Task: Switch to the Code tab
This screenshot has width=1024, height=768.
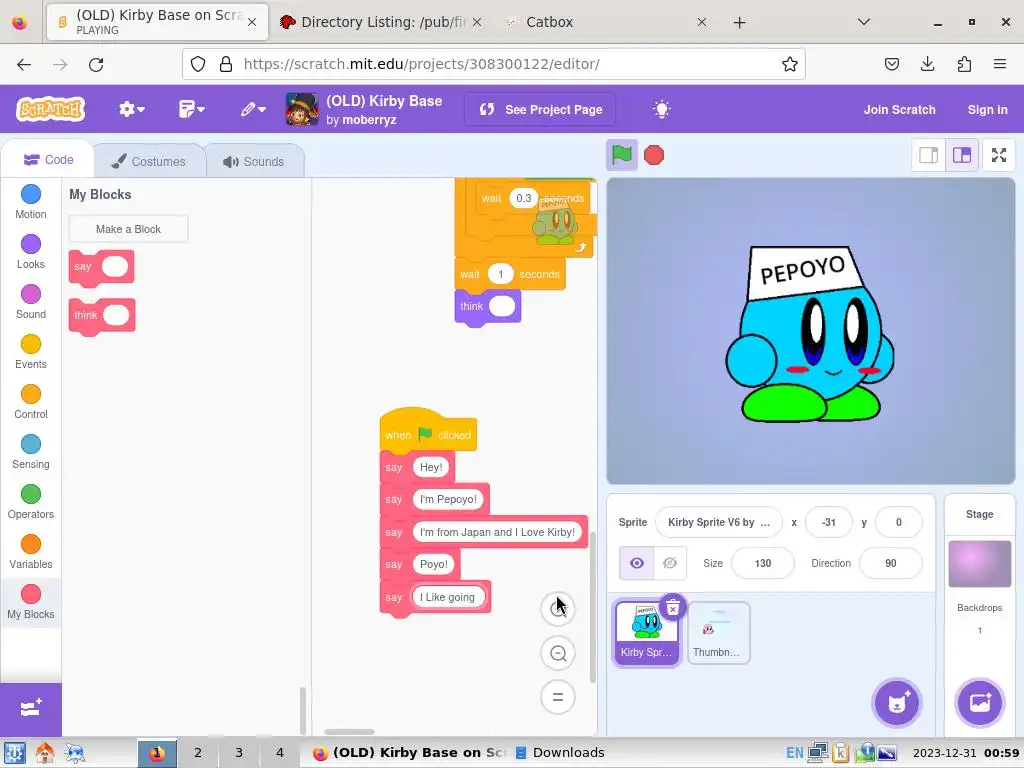Action: tap(48, 160)
